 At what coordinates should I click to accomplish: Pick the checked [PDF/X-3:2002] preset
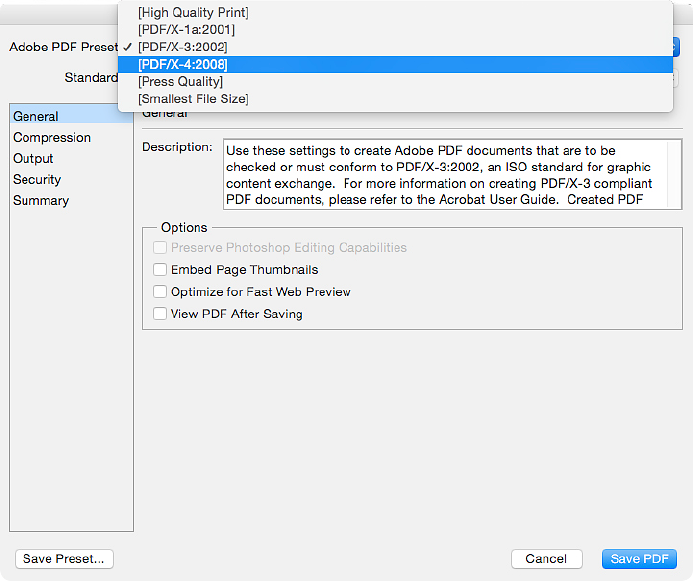click(x=395, y=47)
